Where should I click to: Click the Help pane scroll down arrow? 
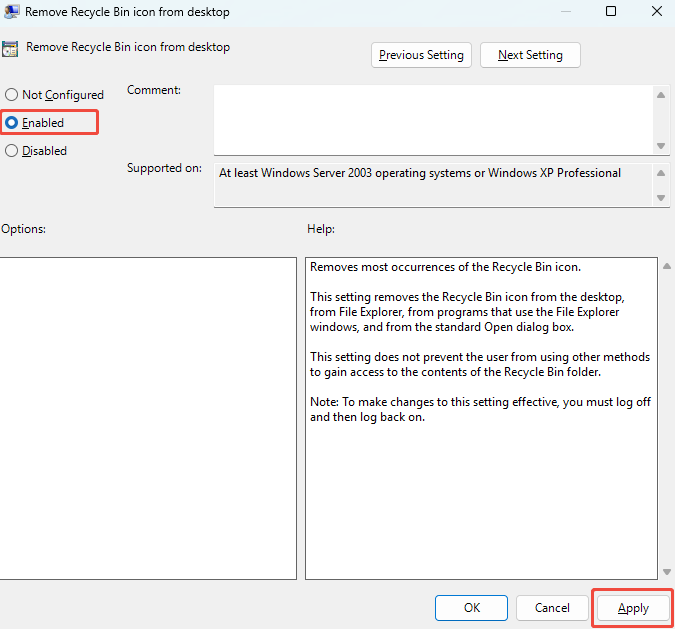point(667,571)
